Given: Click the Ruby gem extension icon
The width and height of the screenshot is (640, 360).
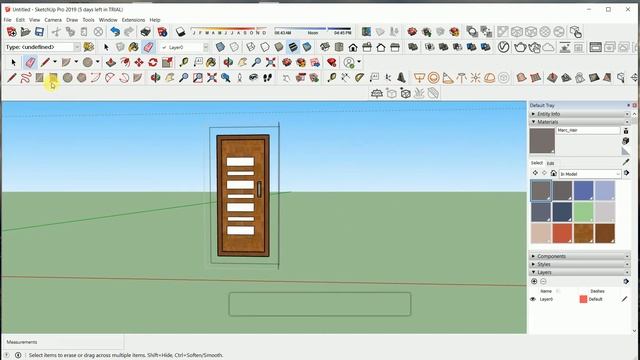Looking at the screenshot, I should (332, 62).
